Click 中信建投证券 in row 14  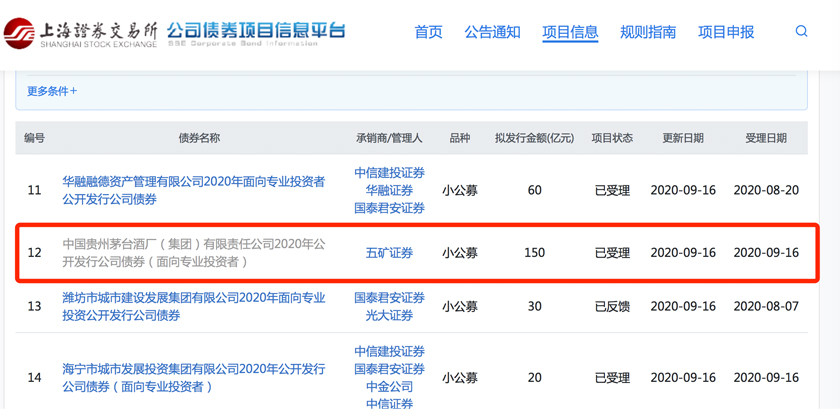coord(389,351)
